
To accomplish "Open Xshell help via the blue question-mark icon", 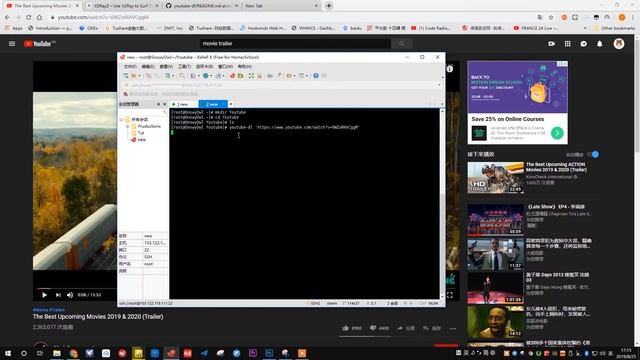I will (316, 76).
